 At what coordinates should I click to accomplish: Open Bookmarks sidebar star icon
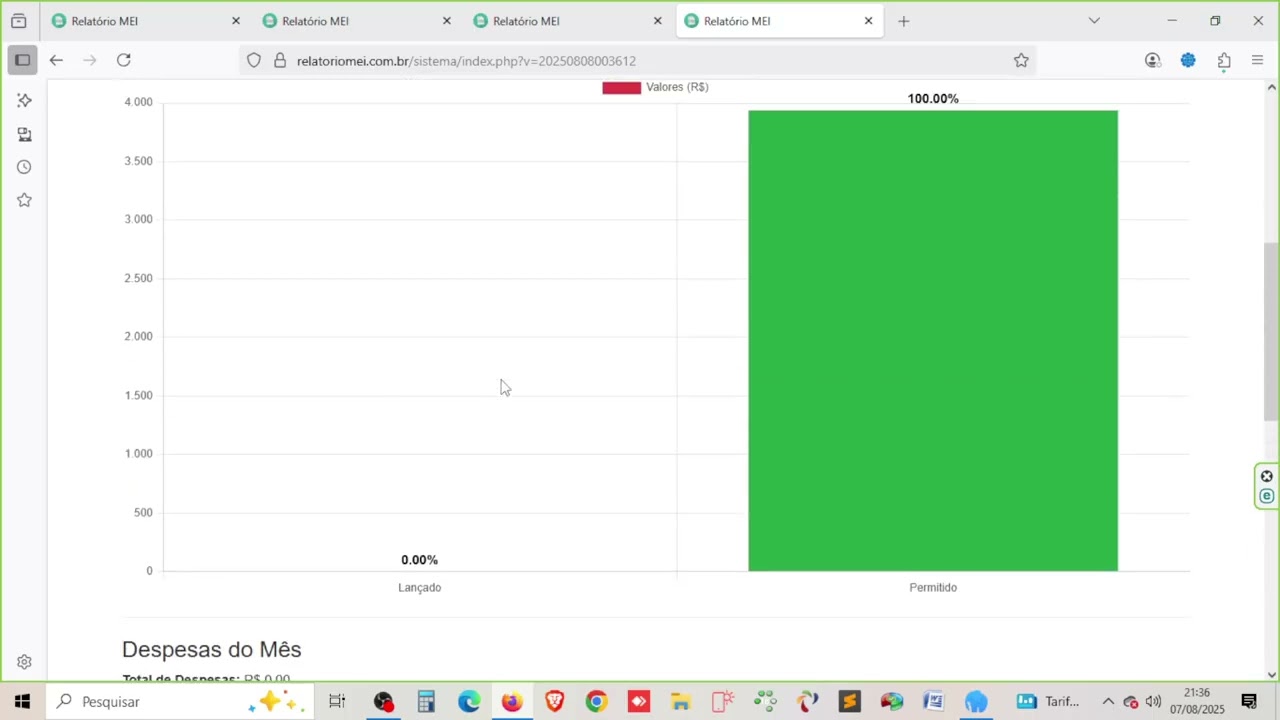[x=24, y=200]
